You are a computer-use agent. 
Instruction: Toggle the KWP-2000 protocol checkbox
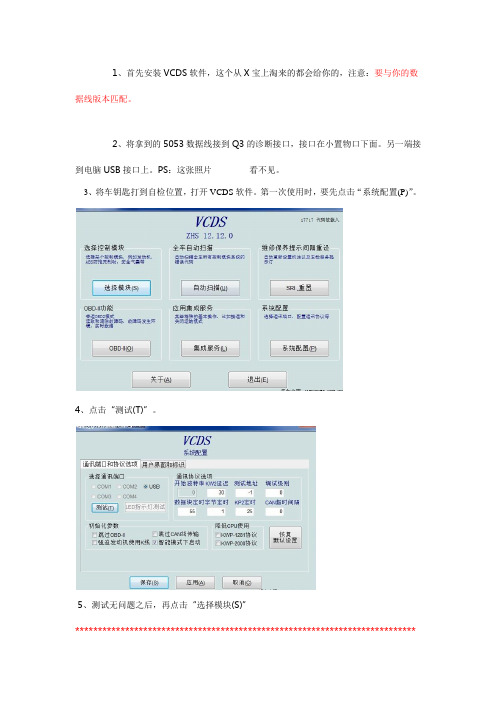[x=218, y=543]
